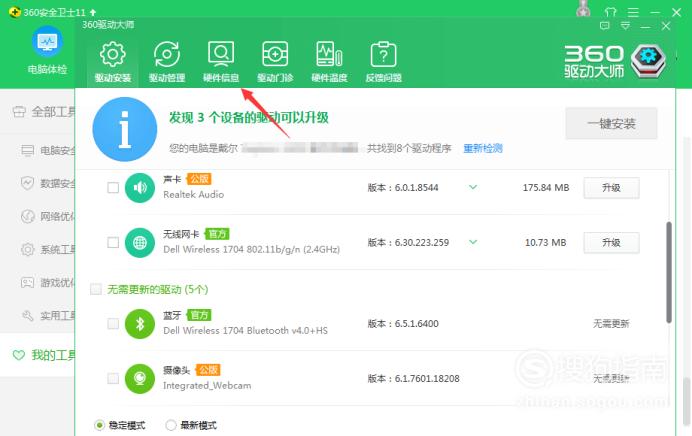Click the 无线网卡 globe icon
Screen dimensions: 692x436
[140, 242]
